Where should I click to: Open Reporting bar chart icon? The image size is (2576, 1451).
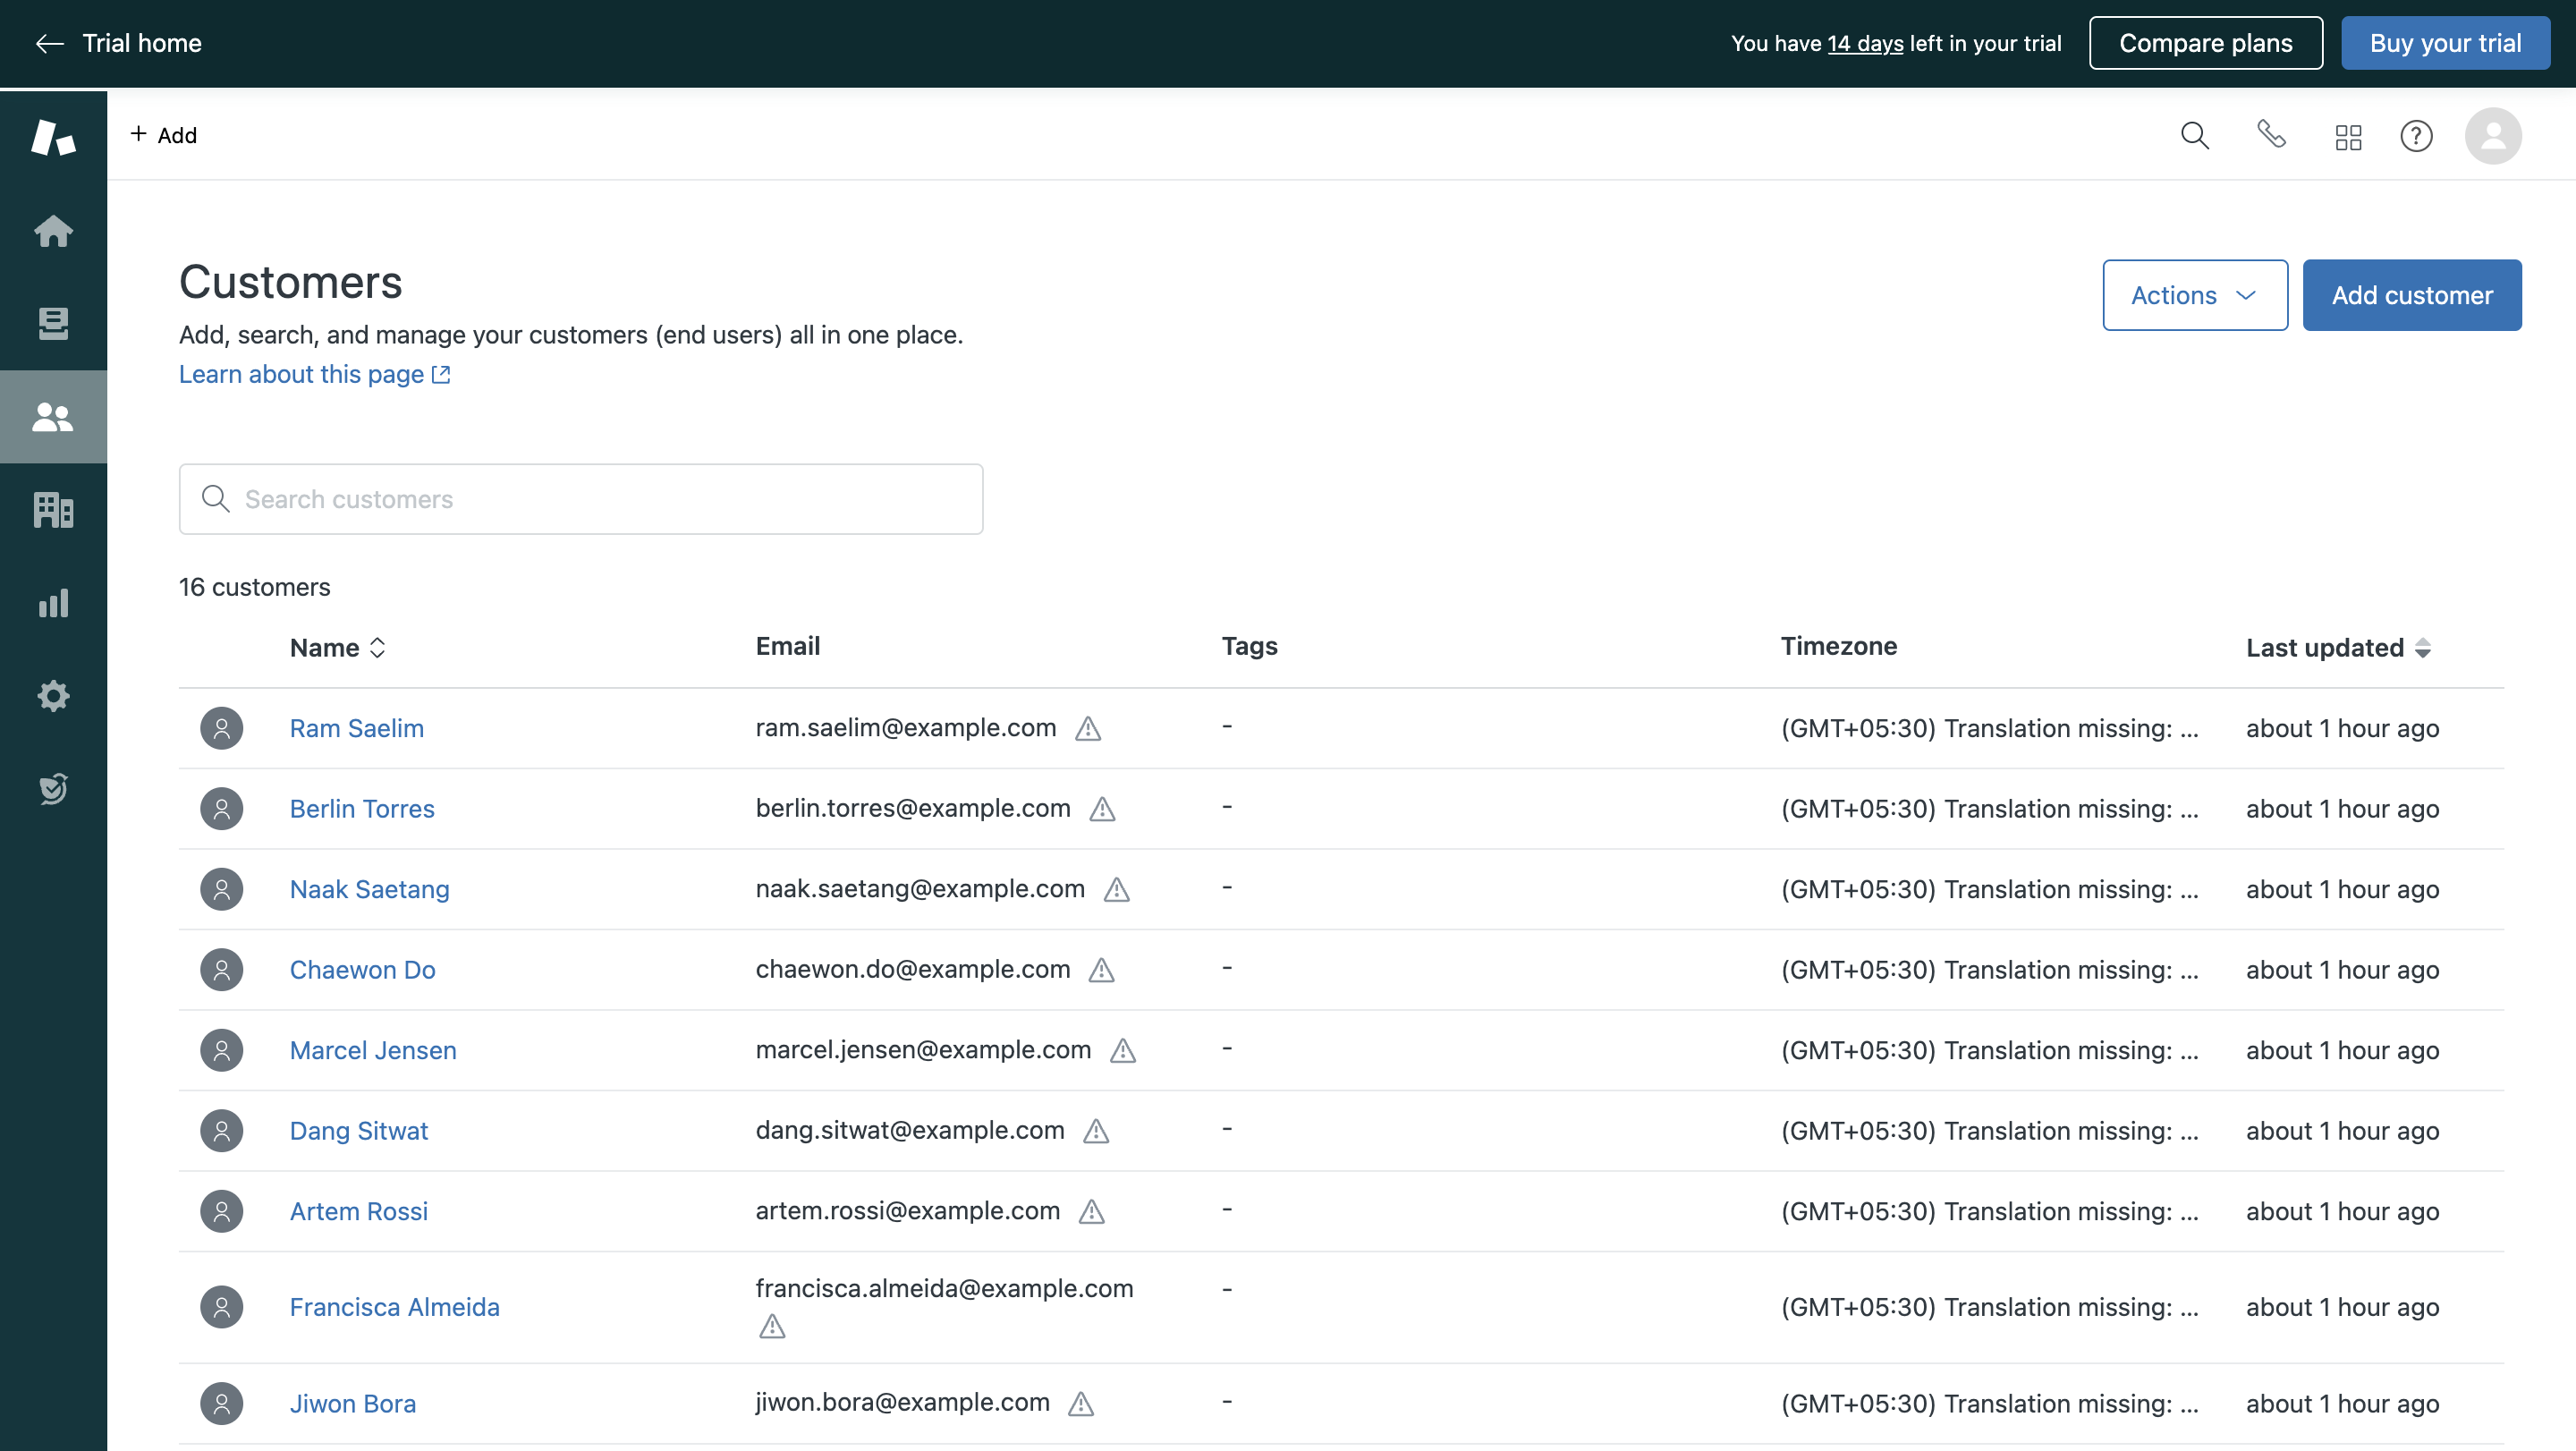click(x=53, y=603)
